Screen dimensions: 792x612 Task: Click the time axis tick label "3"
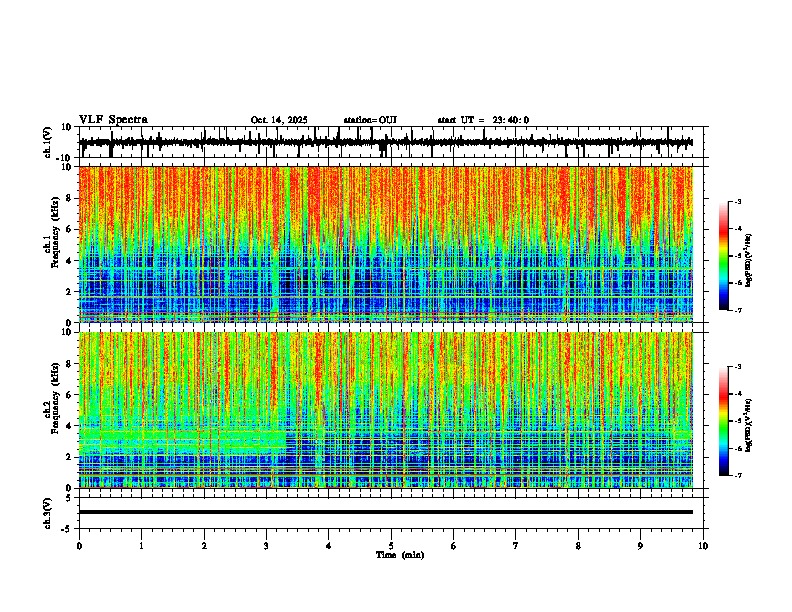click(x=266, y=546)
